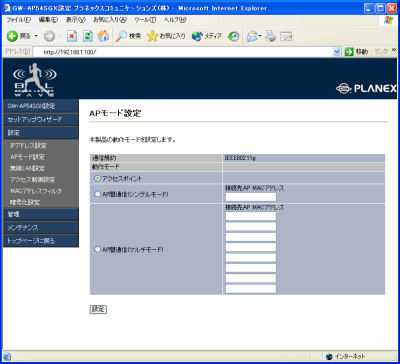Click the IEEE802.11g value text
This screenshot has height=364, width=400.
point(240,158)
